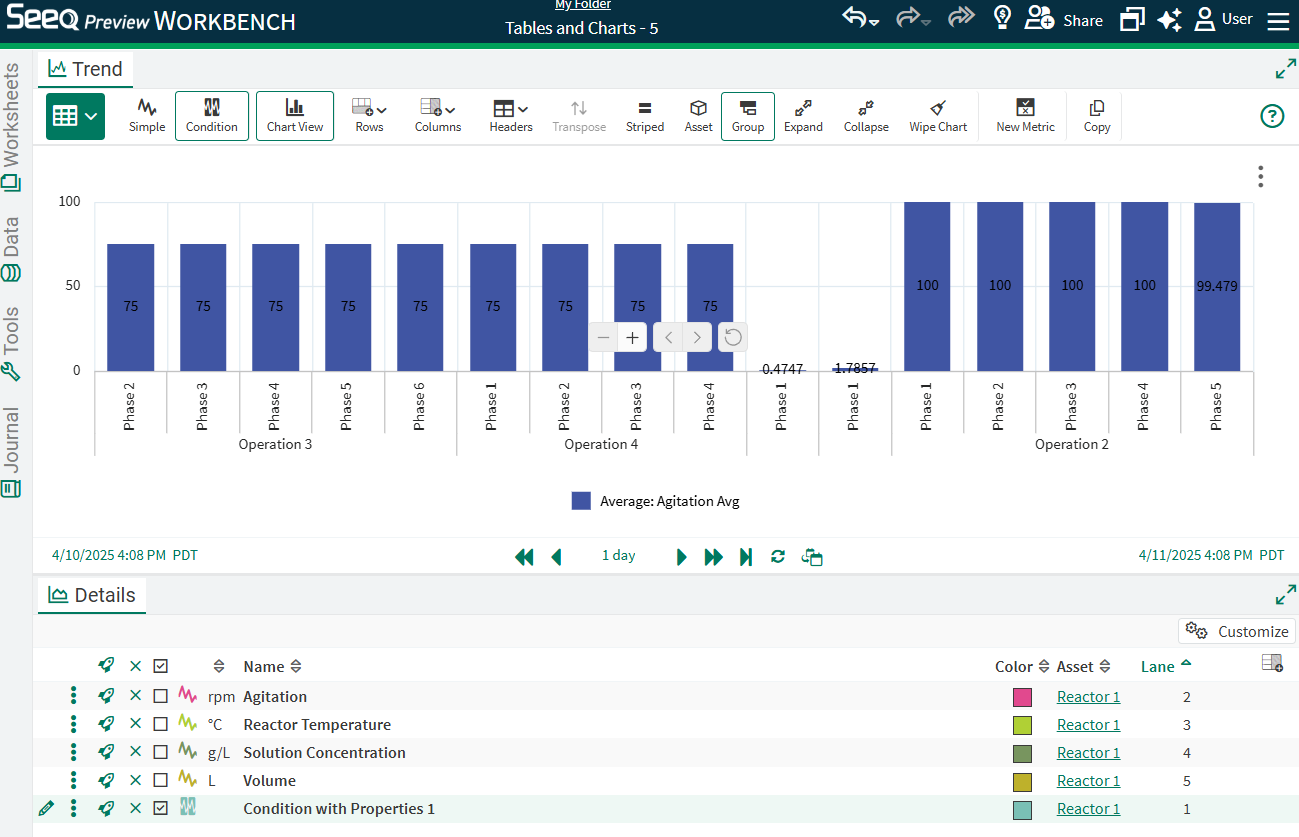Check the Agitation signal checkbox

point(161,697)
